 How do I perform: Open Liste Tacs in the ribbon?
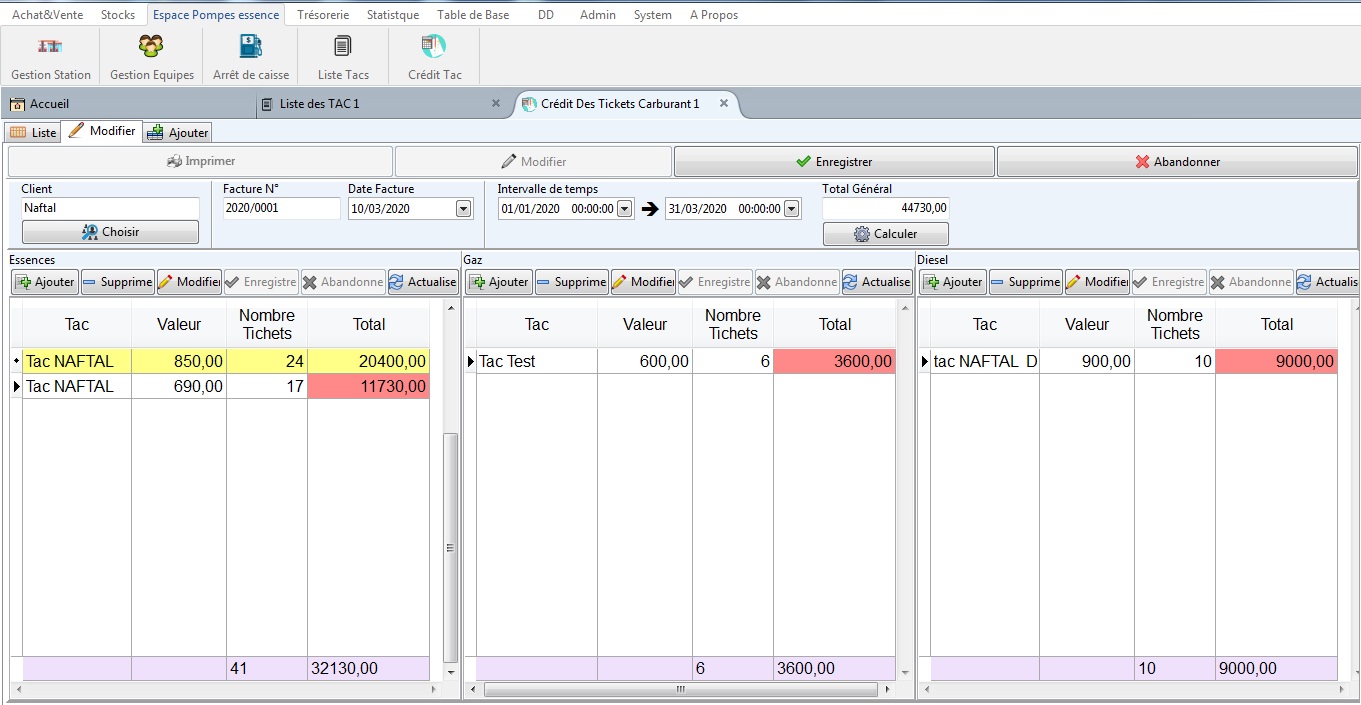pyautogui.click(x=343, y=57)
